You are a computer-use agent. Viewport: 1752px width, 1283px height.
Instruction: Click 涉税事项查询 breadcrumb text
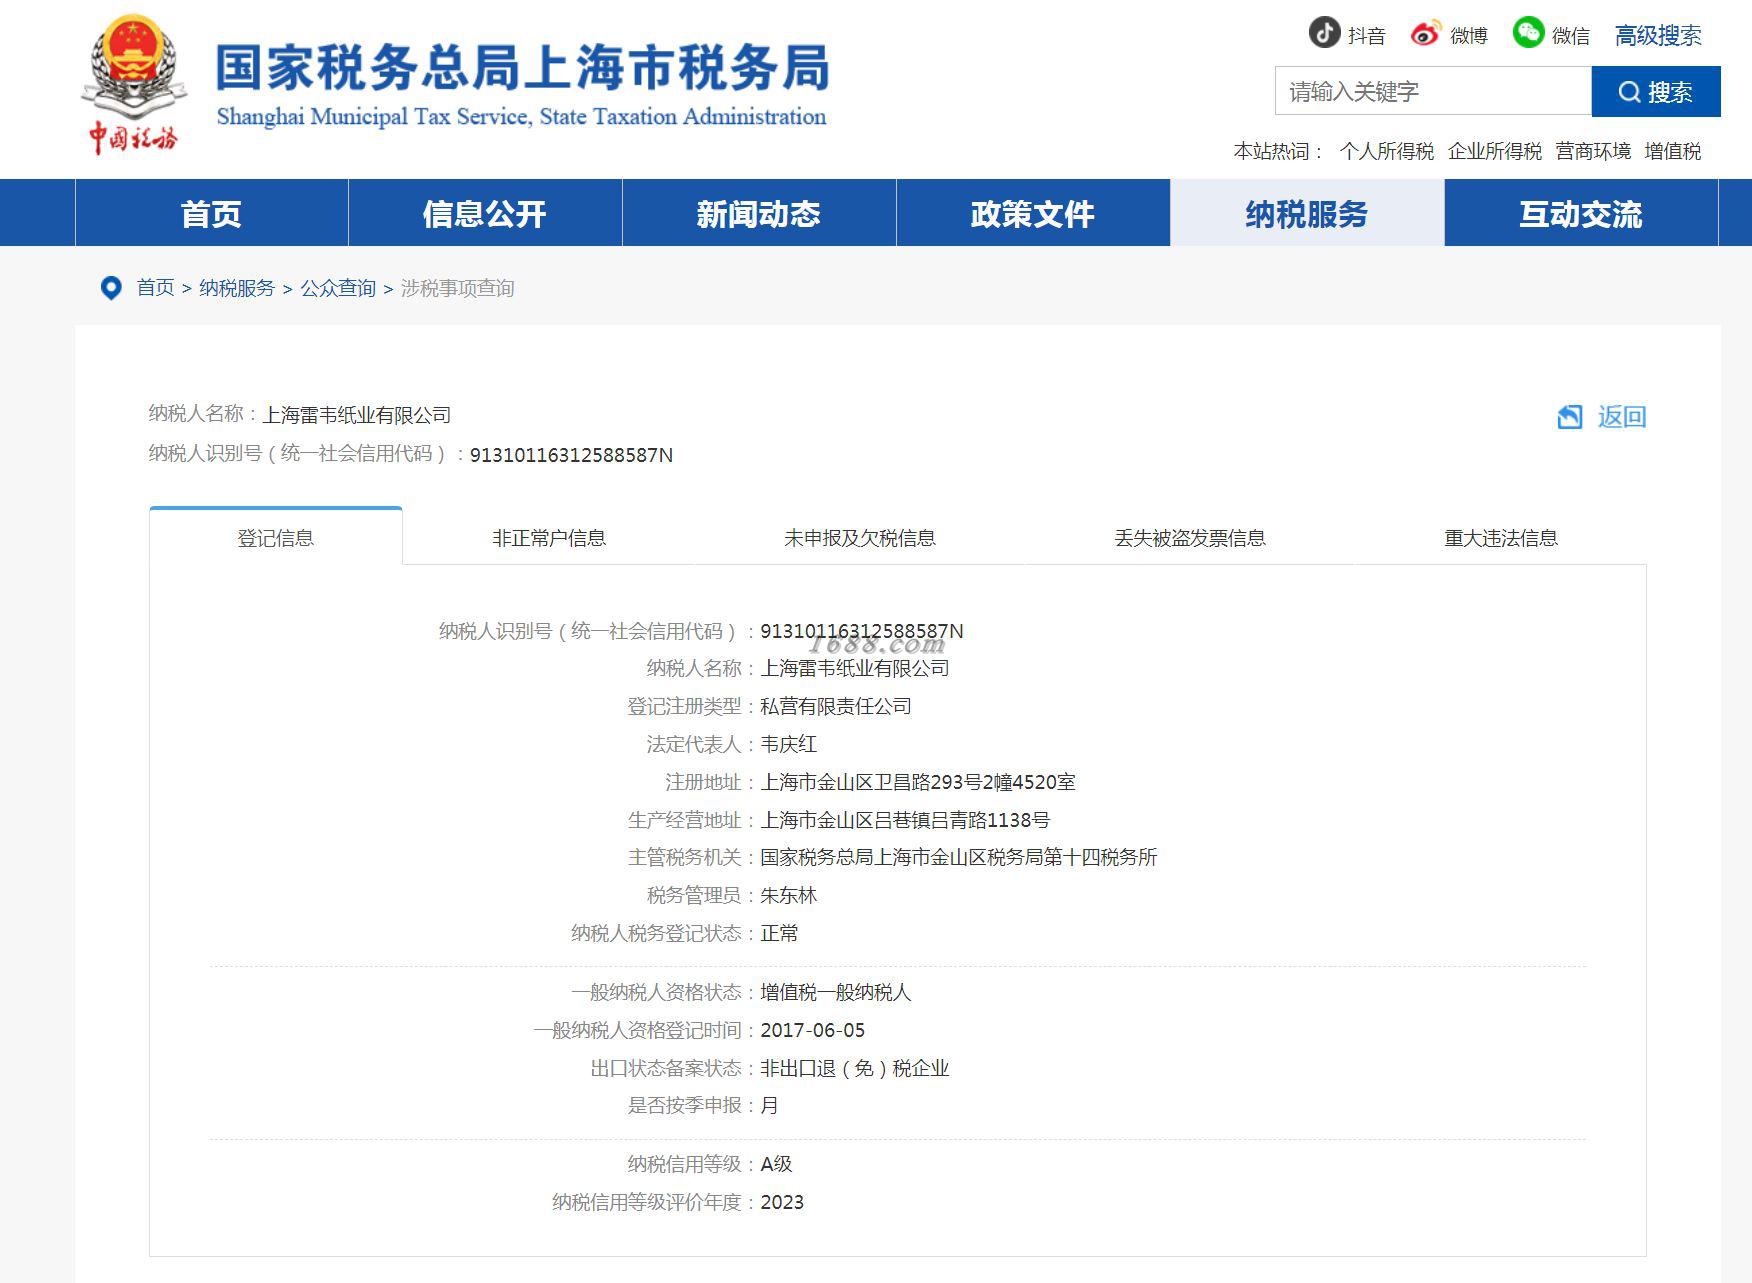pos(458,288)
